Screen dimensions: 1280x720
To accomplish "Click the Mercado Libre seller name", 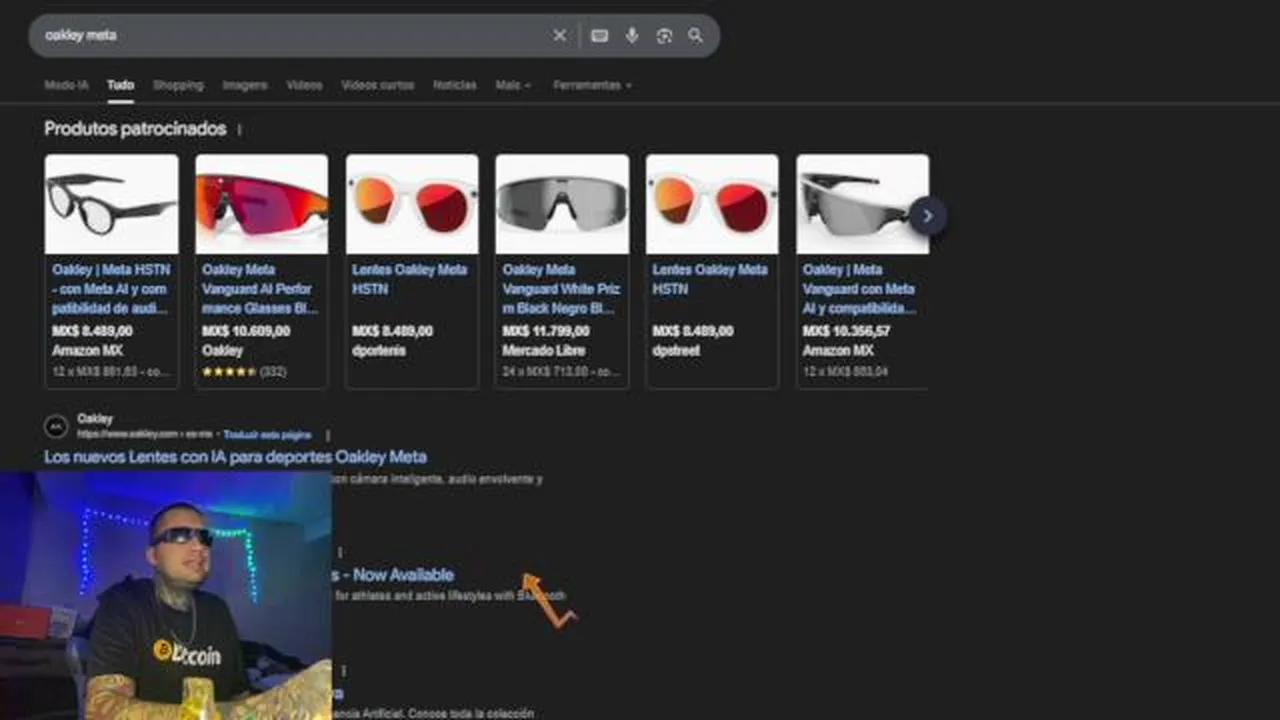I will pyautogui.click(x=543, y=351).
